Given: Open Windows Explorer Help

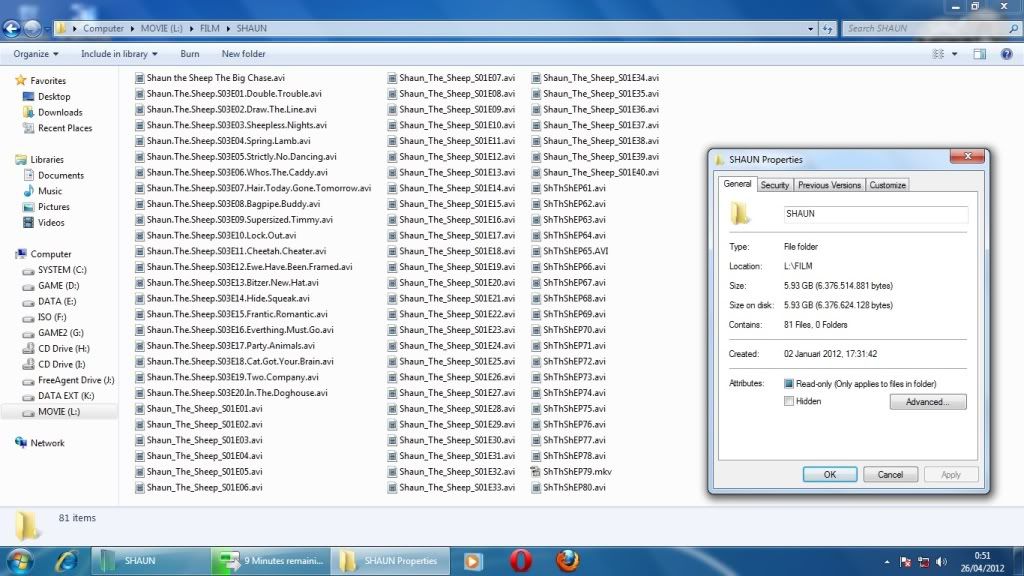Looking at the screenshot, I should [1006, 54].
